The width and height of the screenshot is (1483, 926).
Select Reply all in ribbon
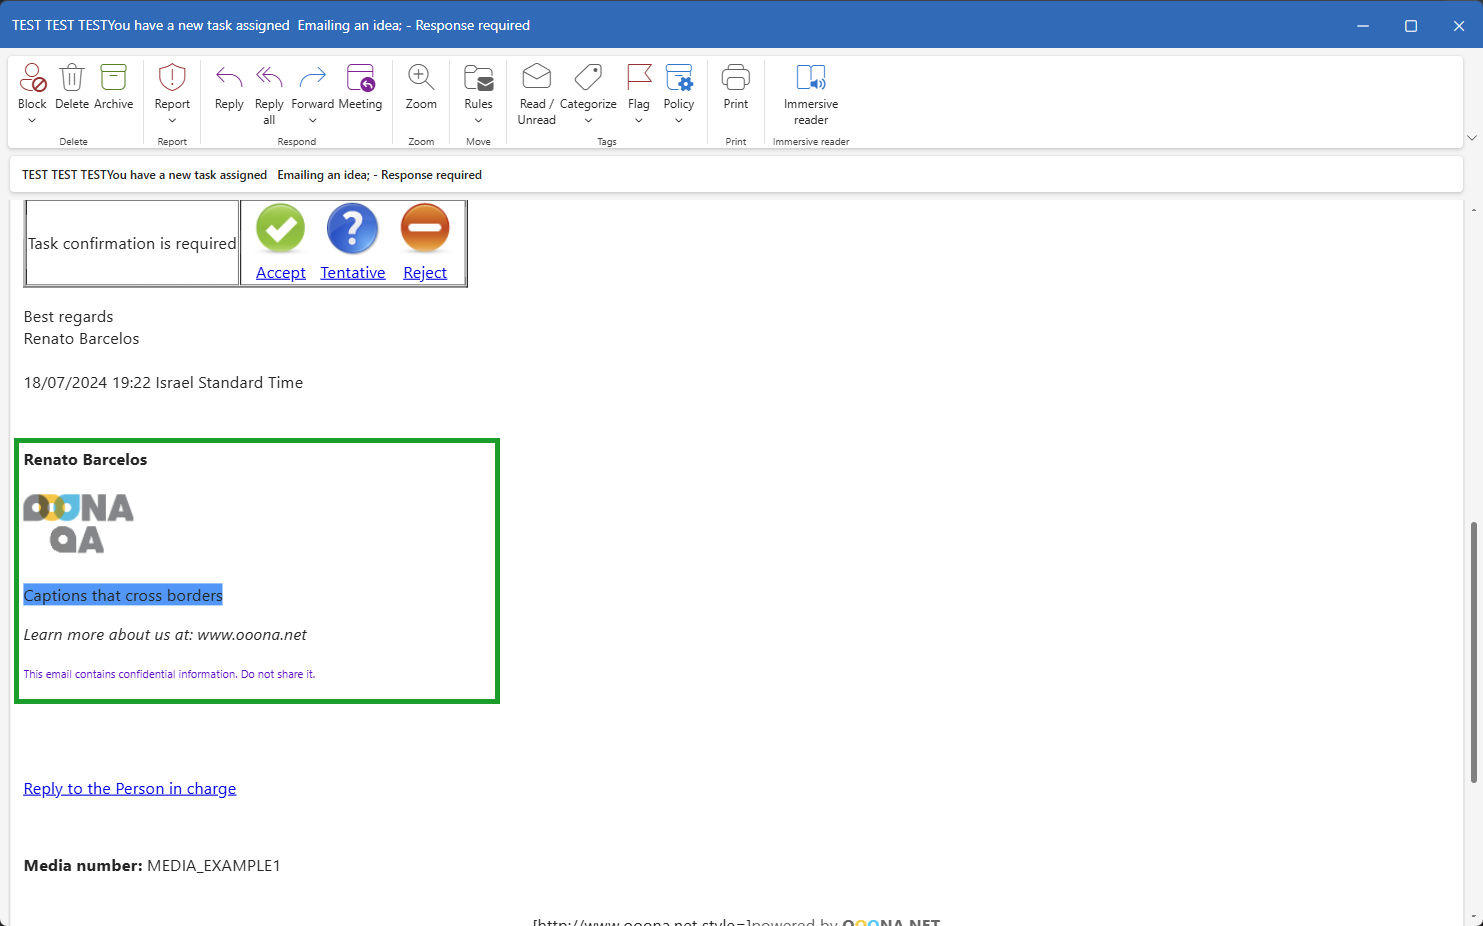tap(269, 78)
